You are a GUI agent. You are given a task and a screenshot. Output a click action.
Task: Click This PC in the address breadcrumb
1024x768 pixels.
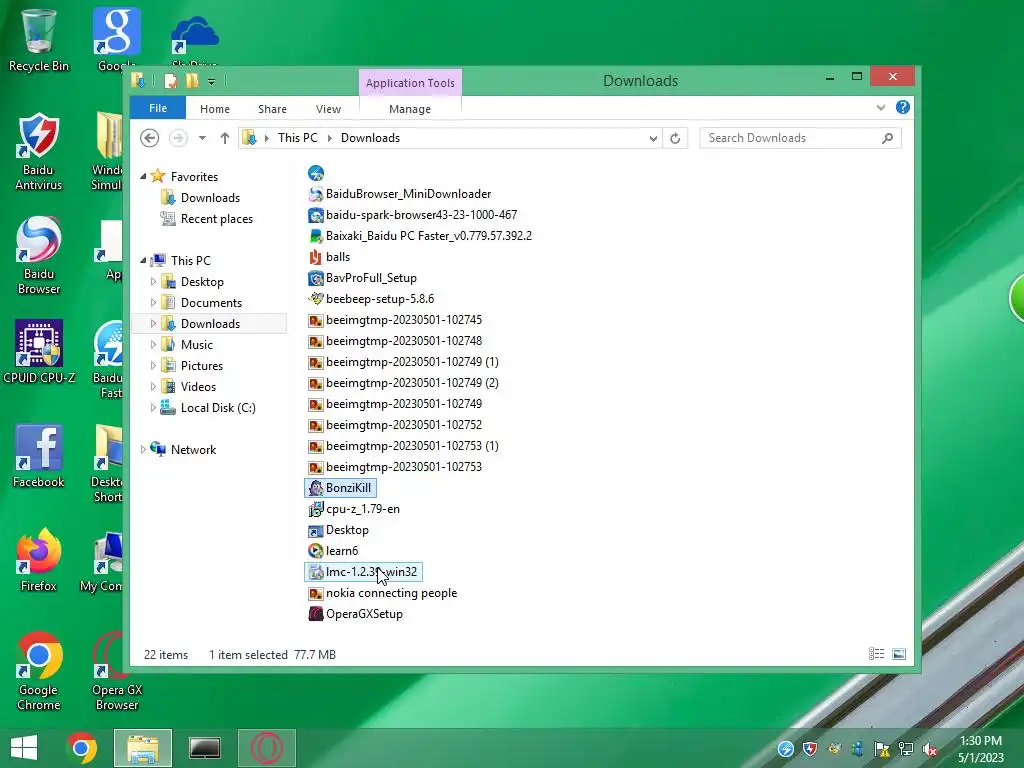[298, 138]
